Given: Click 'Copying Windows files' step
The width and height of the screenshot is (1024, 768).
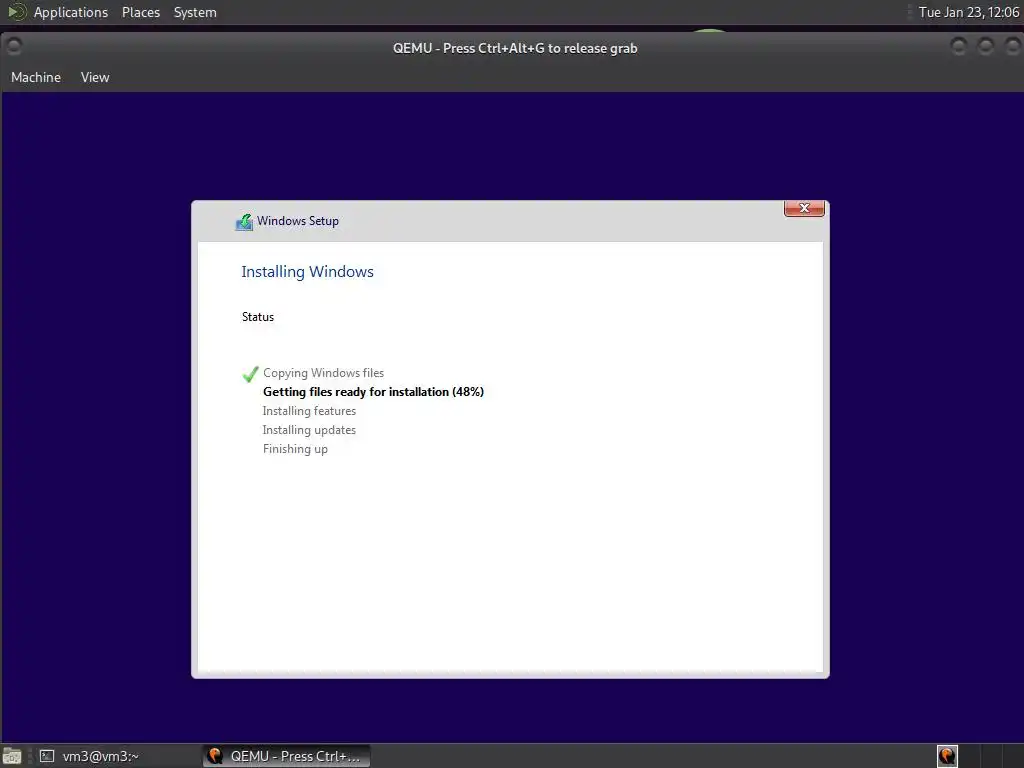Looking at the screenshot, I should (x=323, y=373).
